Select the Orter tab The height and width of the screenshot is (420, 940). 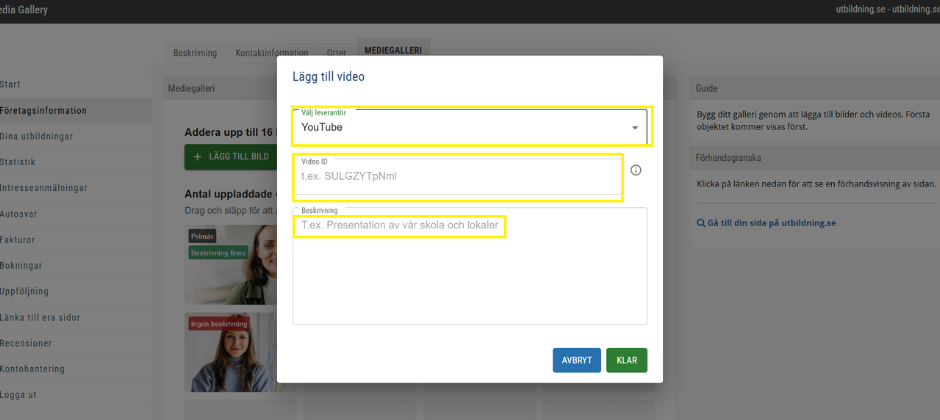pos(336,53)
